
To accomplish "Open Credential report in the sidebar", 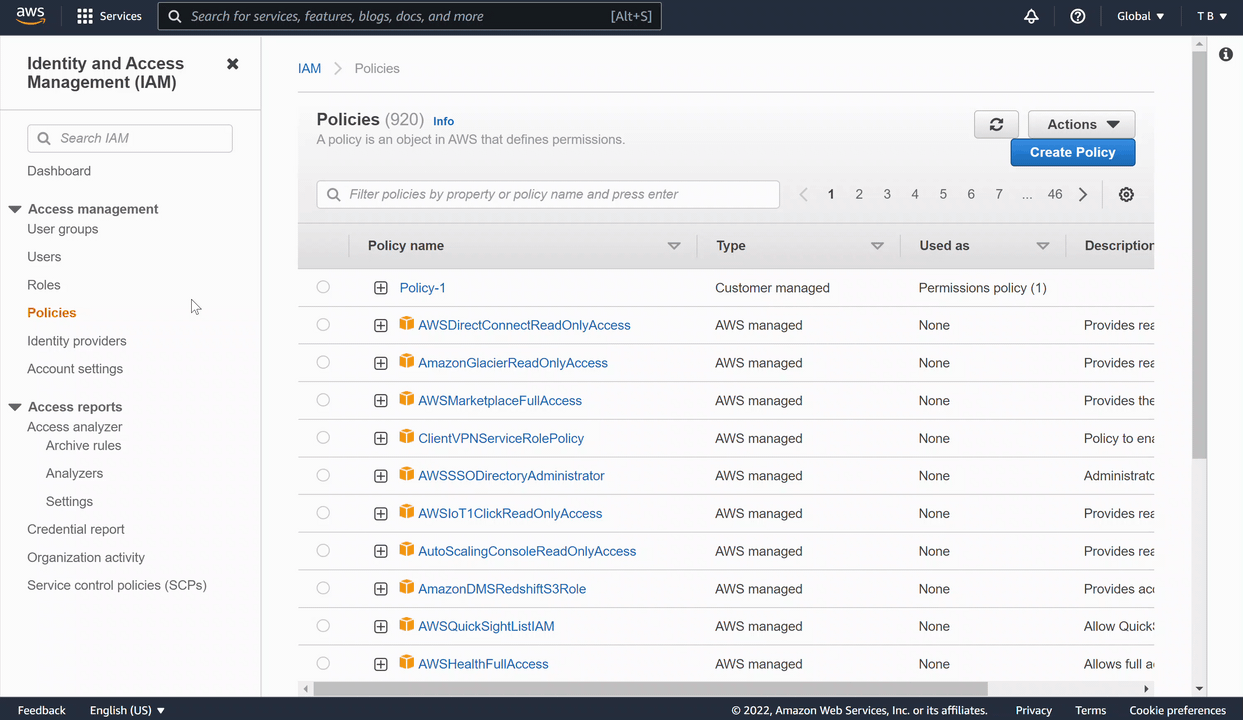I will coord(76,529).
